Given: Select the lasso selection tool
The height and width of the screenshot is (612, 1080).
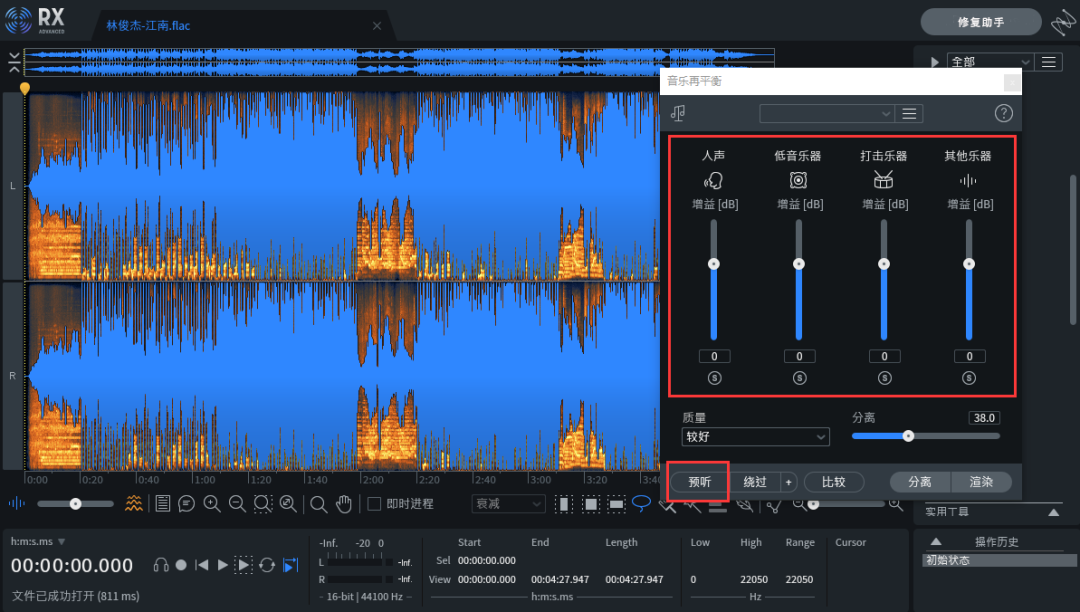Looking at the screenshot, I should point(641,503).
